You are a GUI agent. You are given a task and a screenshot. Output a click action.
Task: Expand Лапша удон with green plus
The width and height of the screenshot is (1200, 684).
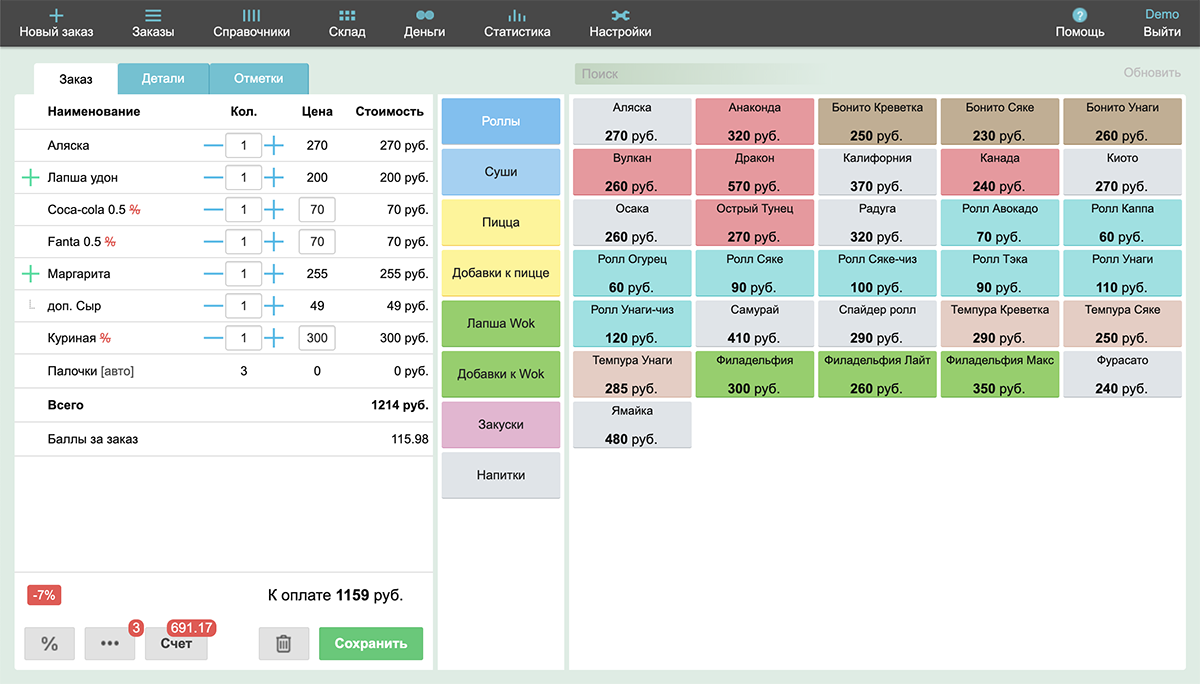click(31, 178)
